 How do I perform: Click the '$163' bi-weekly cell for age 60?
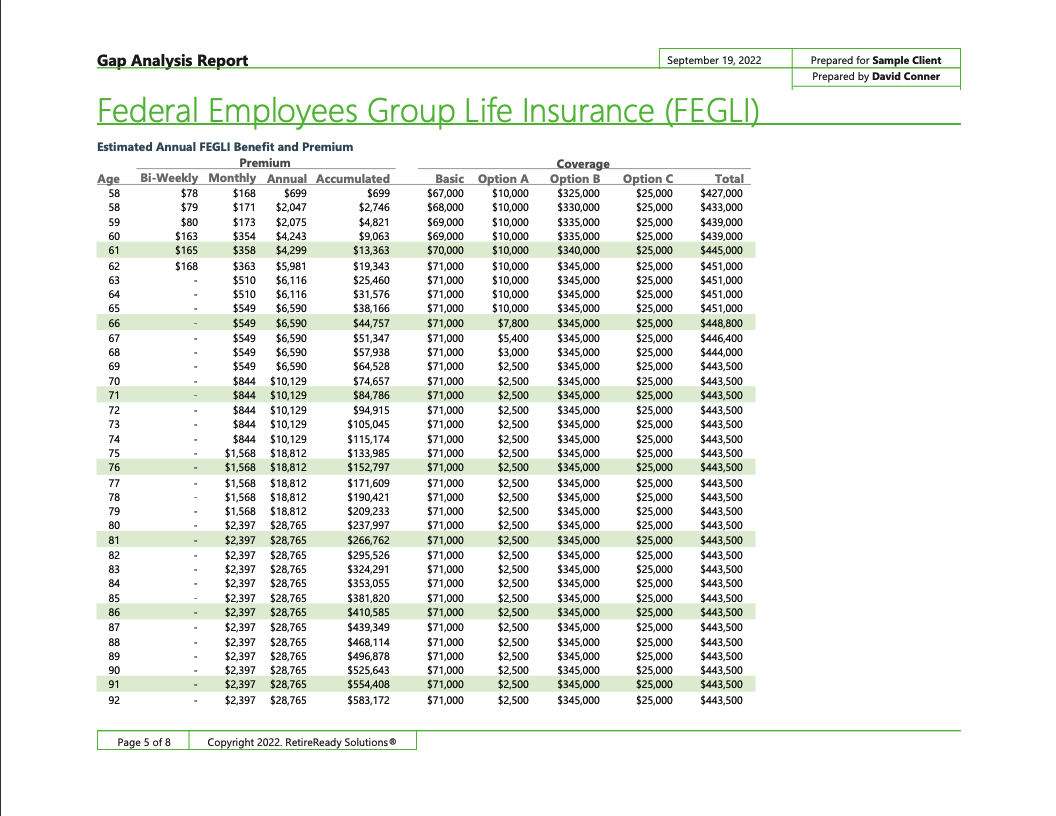pos(187,236)
